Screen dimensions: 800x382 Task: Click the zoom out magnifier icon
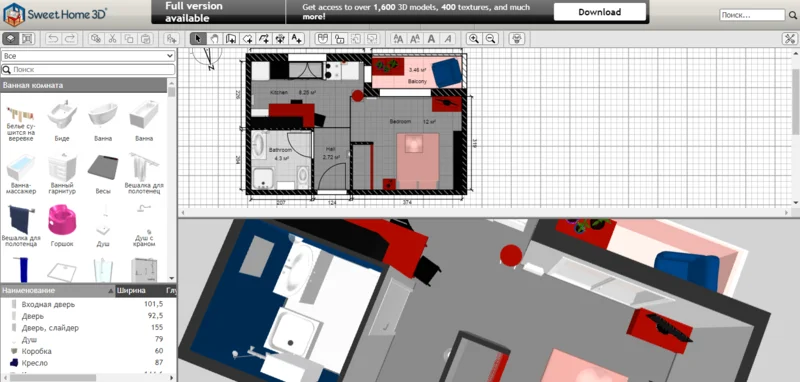(490, 38)
